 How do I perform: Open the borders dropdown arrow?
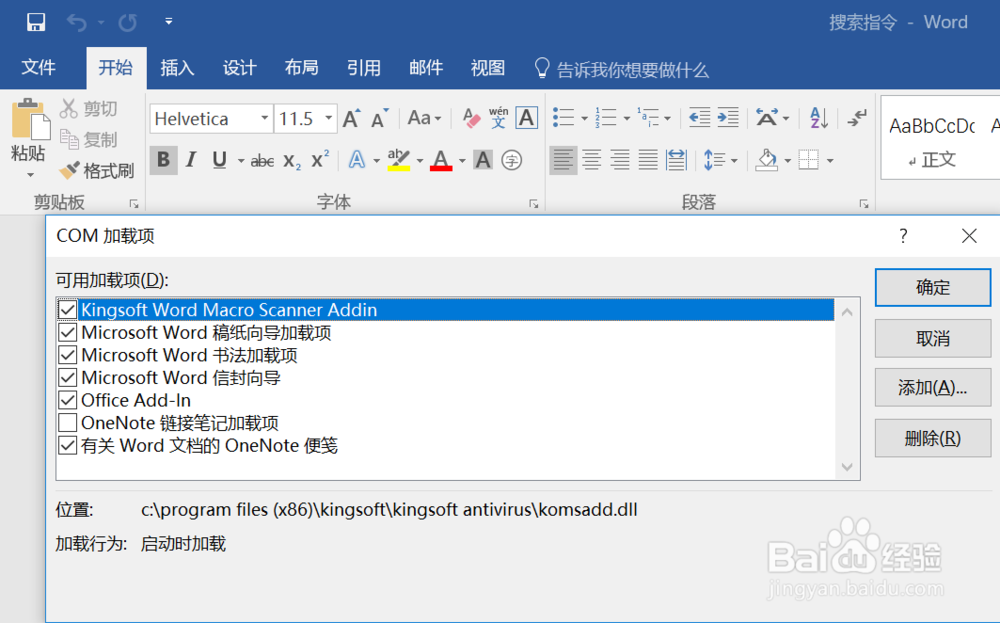(x=830, y=161)
